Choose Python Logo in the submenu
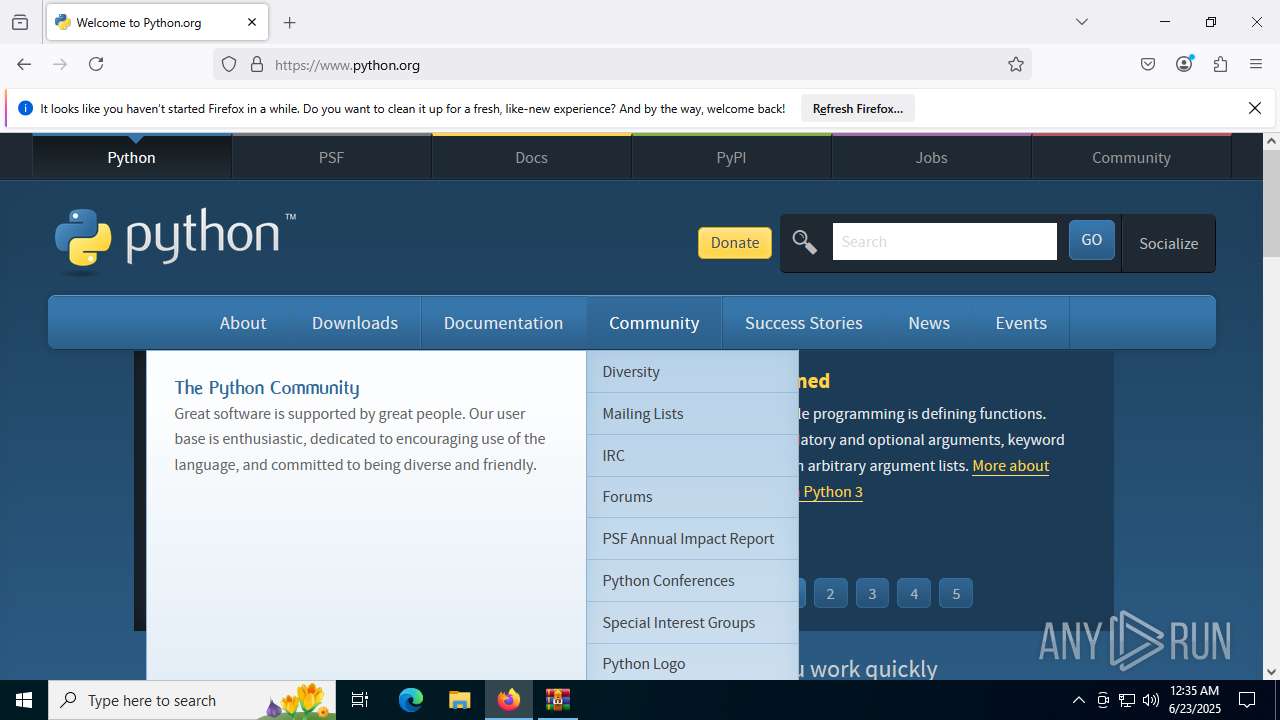The height and width of the screenshot is (720, 1280). [692, 662]
